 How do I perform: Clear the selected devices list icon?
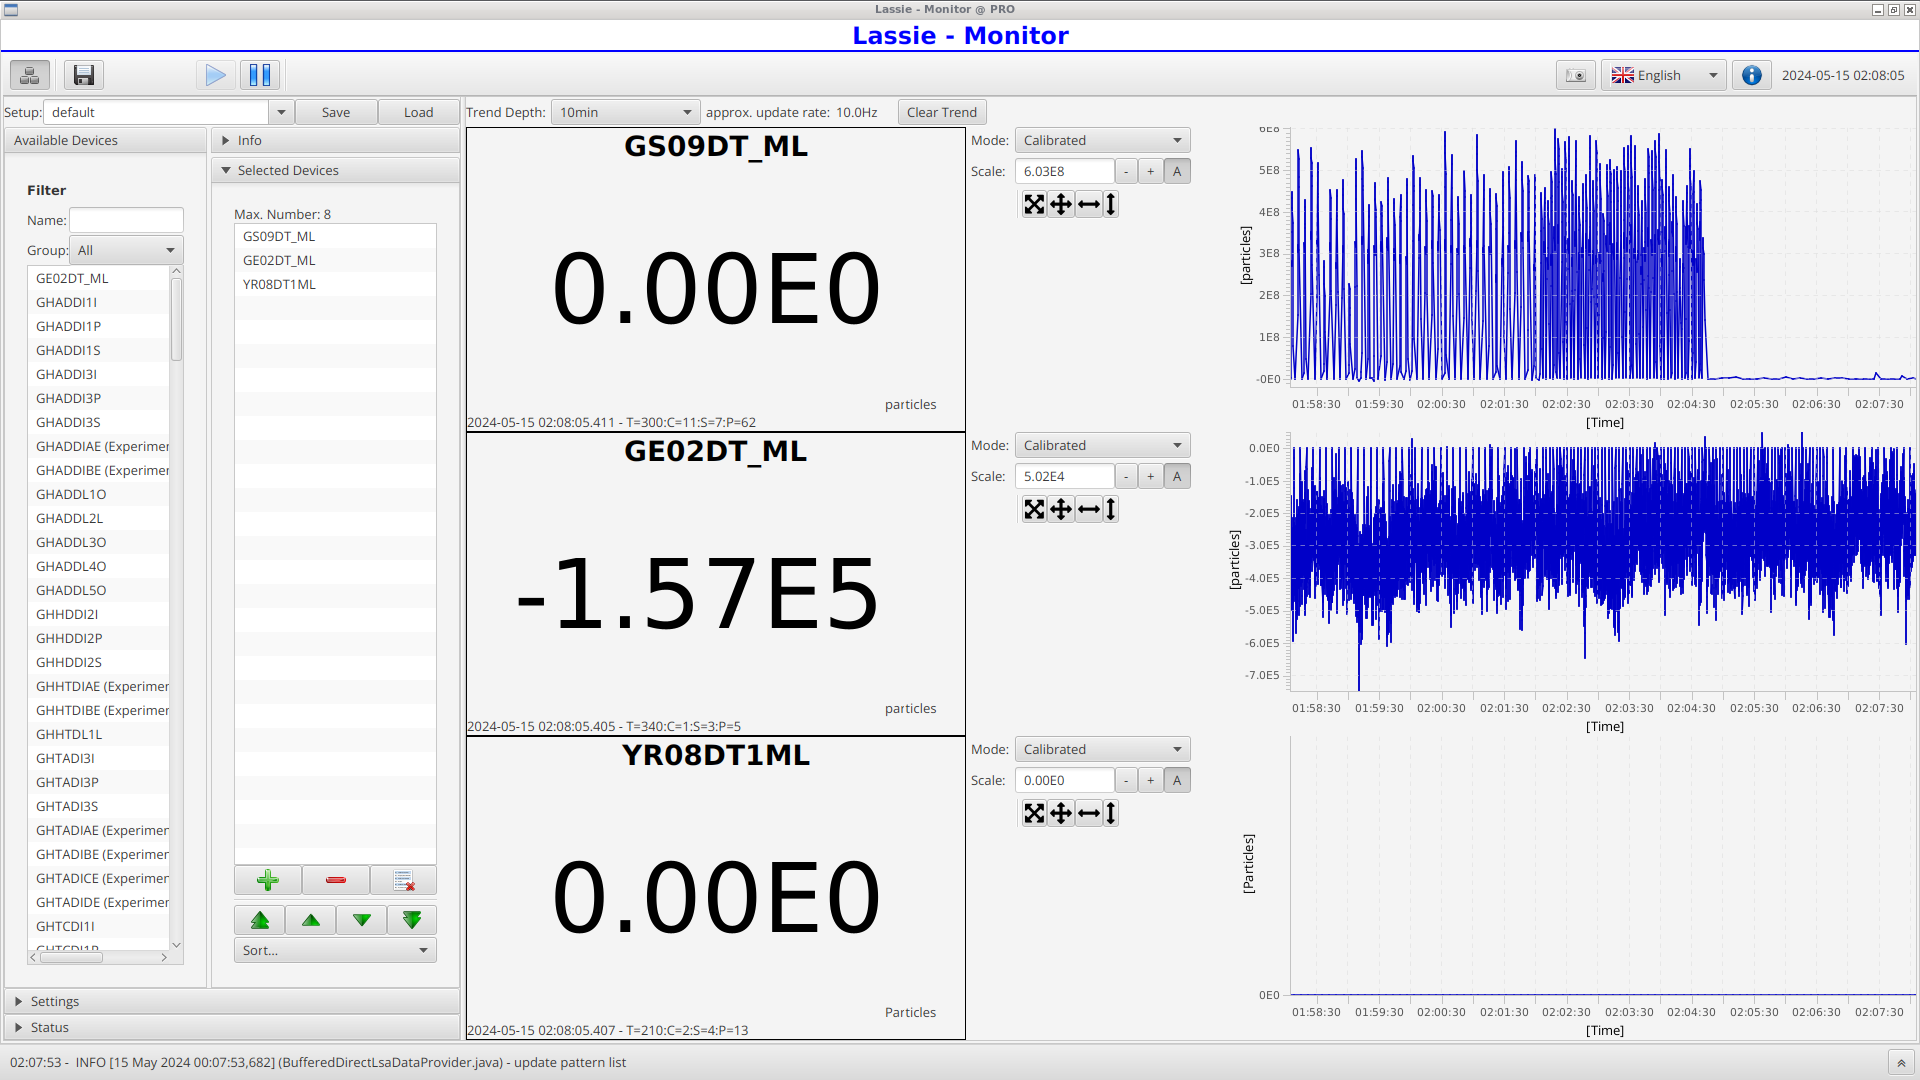pos(404,880)
